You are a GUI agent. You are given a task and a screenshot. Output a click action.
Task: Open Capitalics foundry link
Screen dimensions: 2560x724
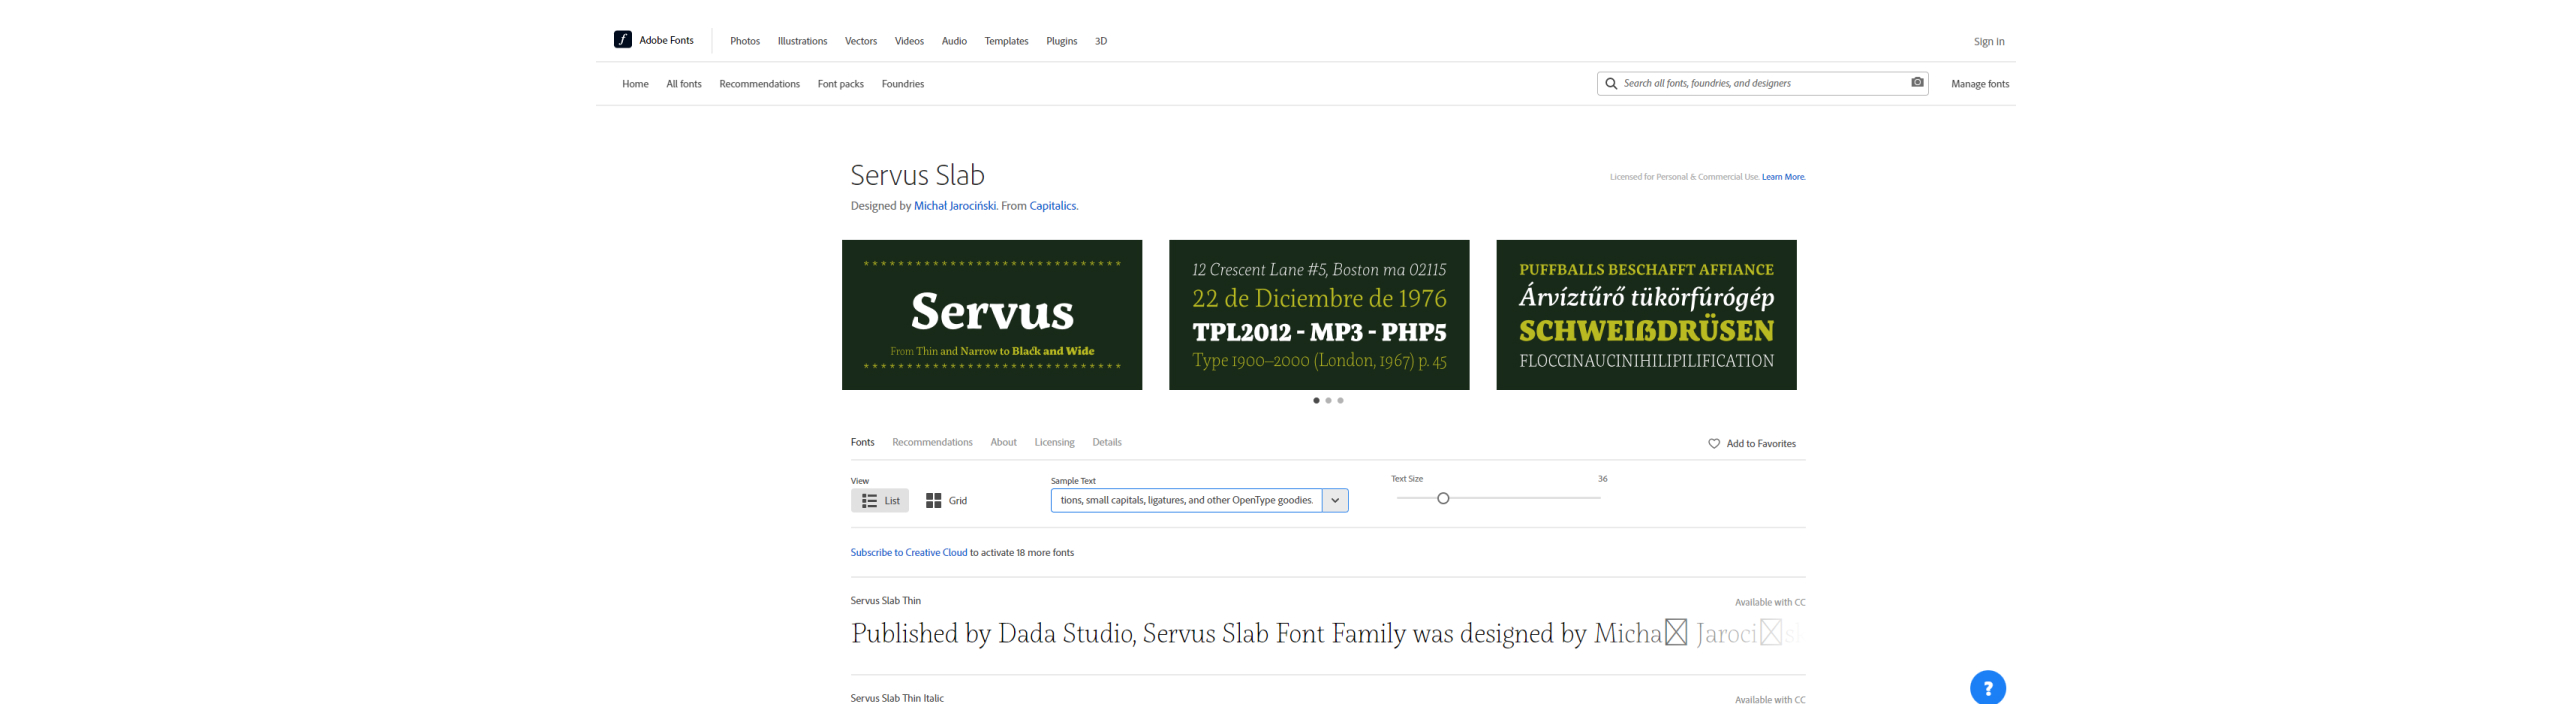pos(1052,206)
